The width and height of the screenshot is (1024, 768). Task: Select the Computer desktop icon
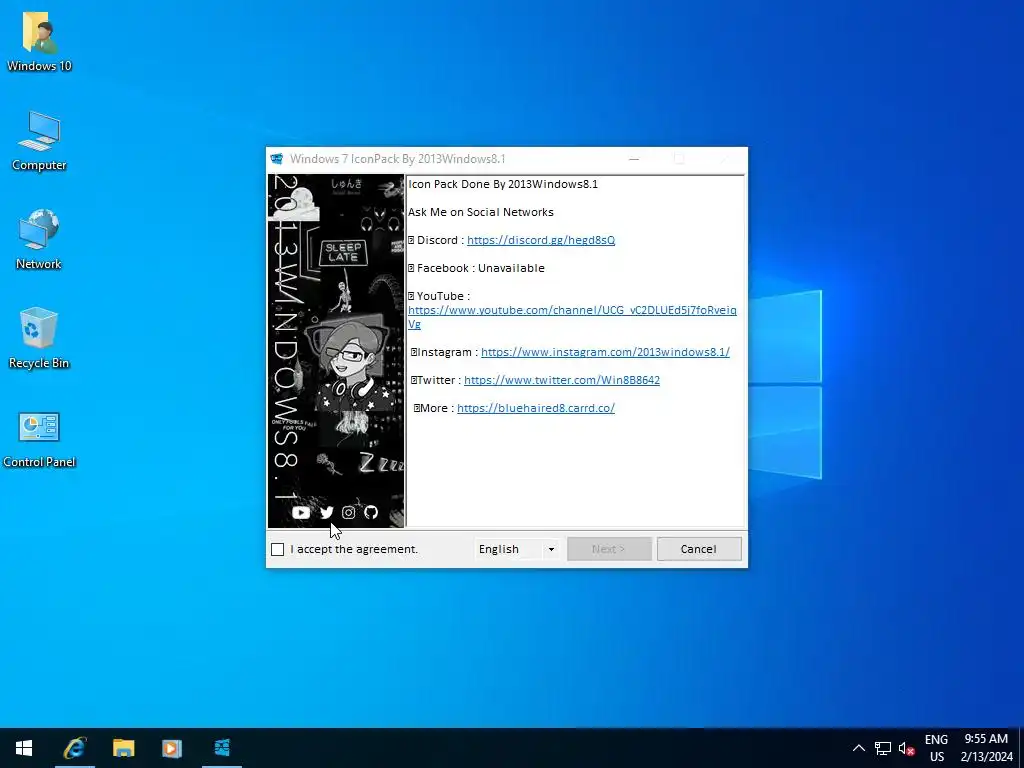pos(39,140)
